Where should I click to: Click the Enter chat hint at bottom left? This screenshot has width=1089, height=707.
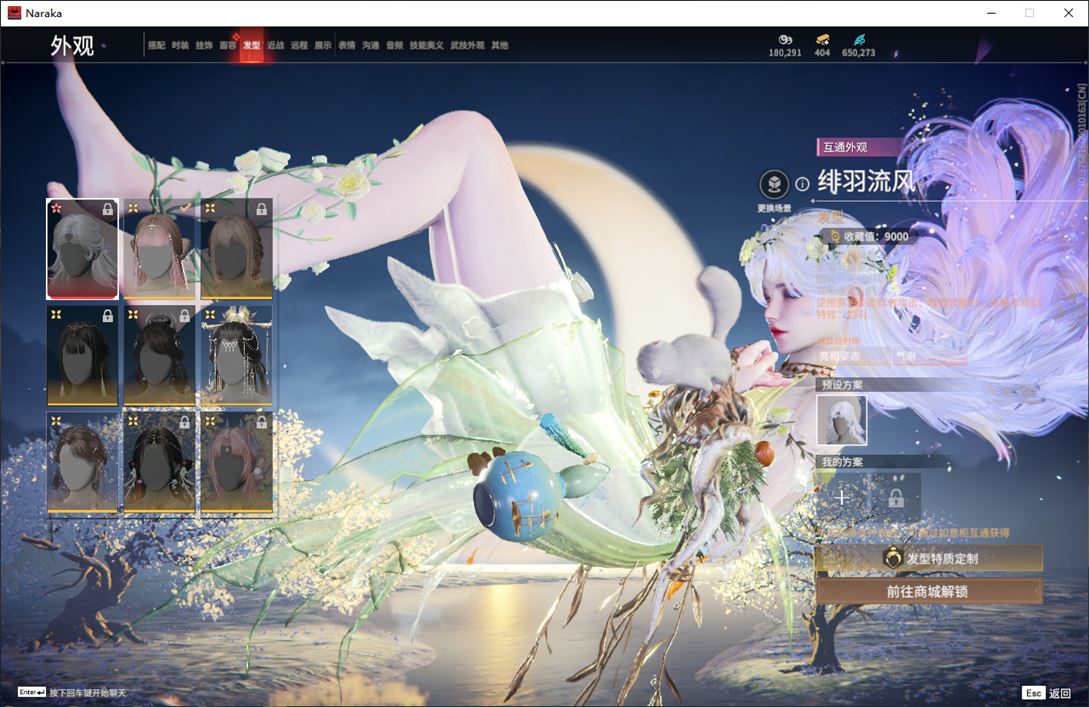tap(72, 693)
